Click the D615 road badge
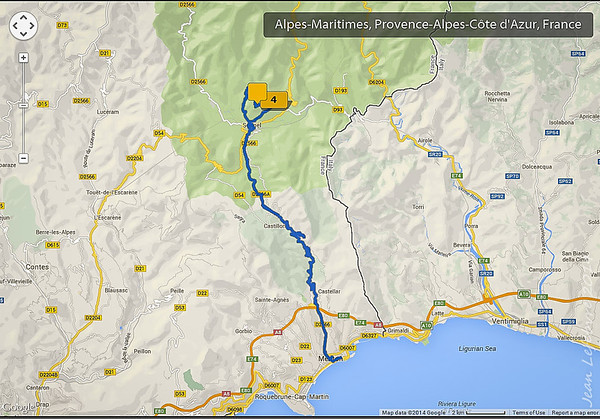Screen dimensions: 600x419 [52, 245]
